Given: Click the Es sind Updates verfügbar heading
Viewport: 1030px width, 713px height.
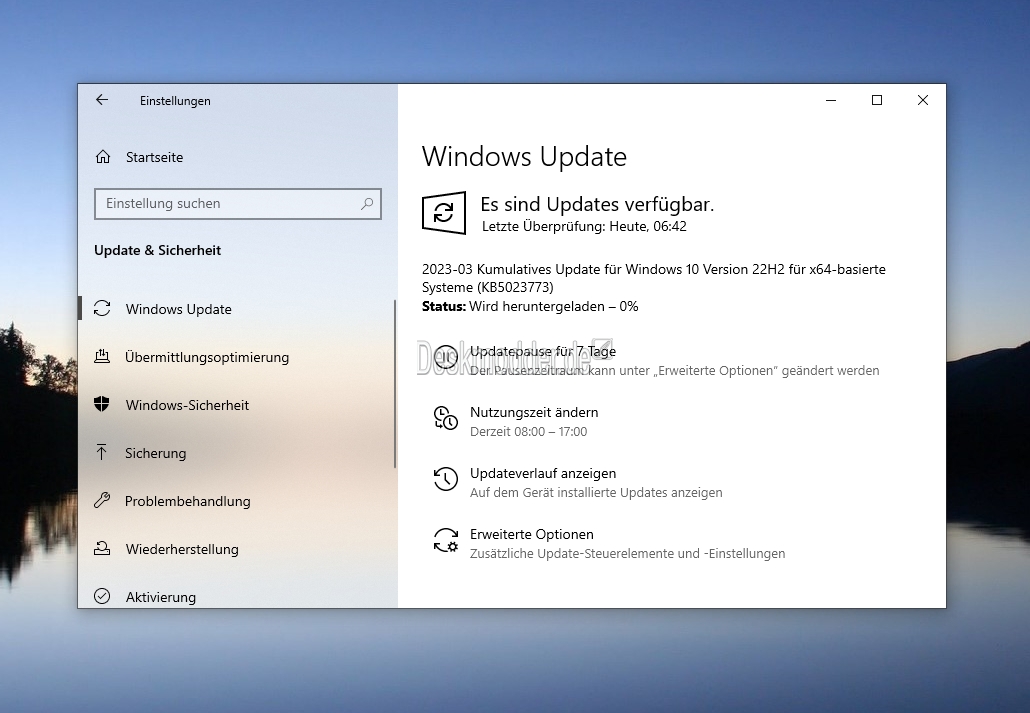Looking at the screenshot, I should (597, 204).
